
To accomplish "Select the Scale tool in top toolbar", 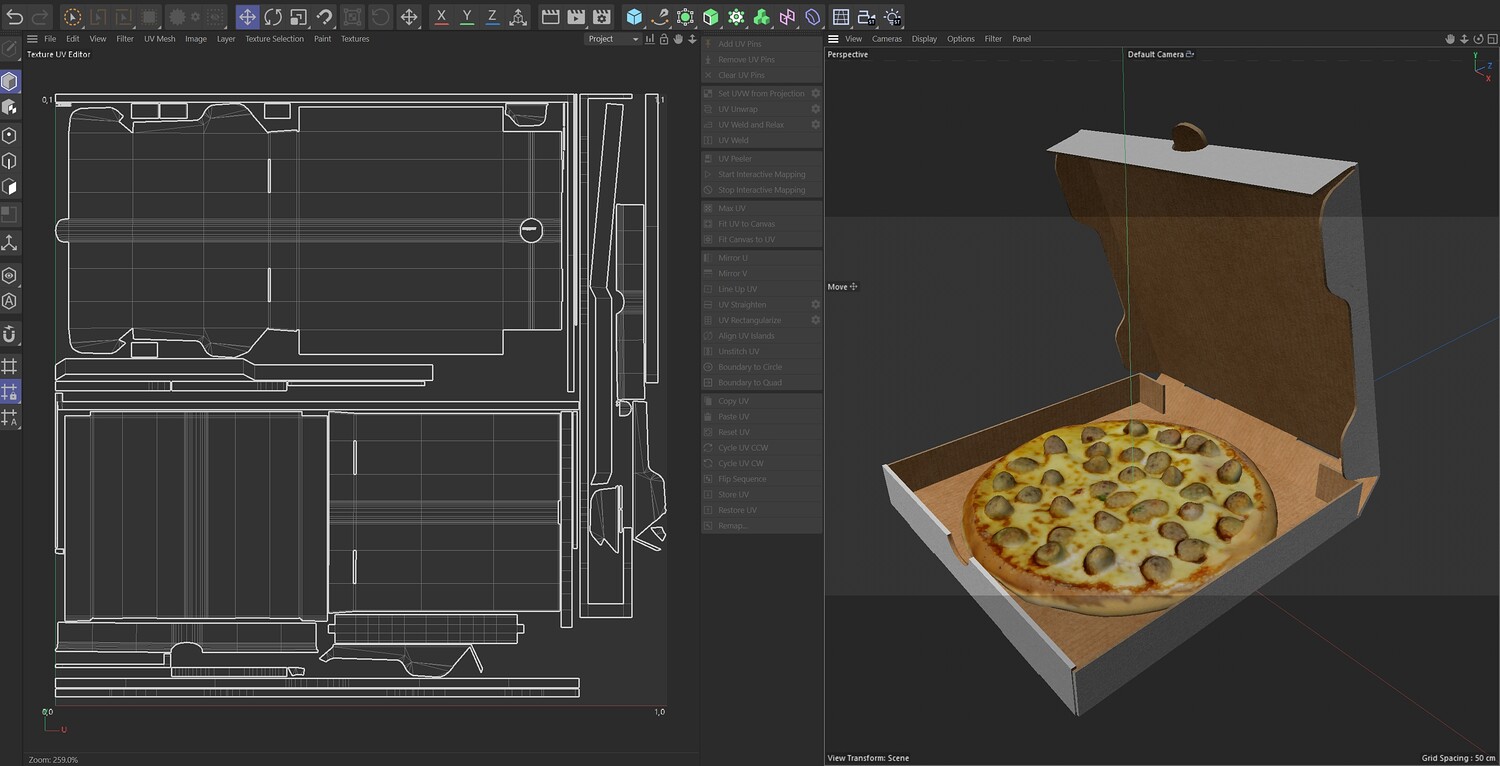I will 298,17.
